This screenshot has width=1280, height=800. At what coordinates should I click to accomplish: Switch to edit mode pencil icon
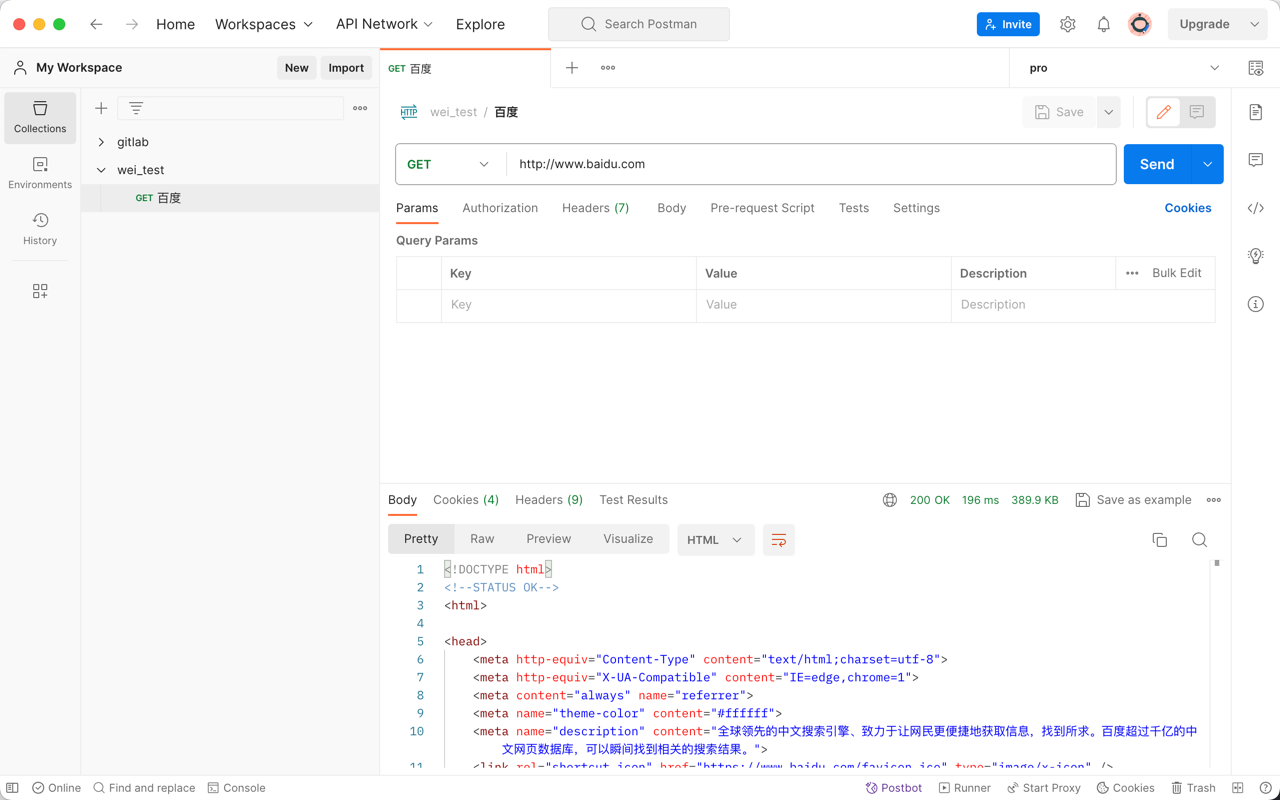click(x=1164, y=112)
